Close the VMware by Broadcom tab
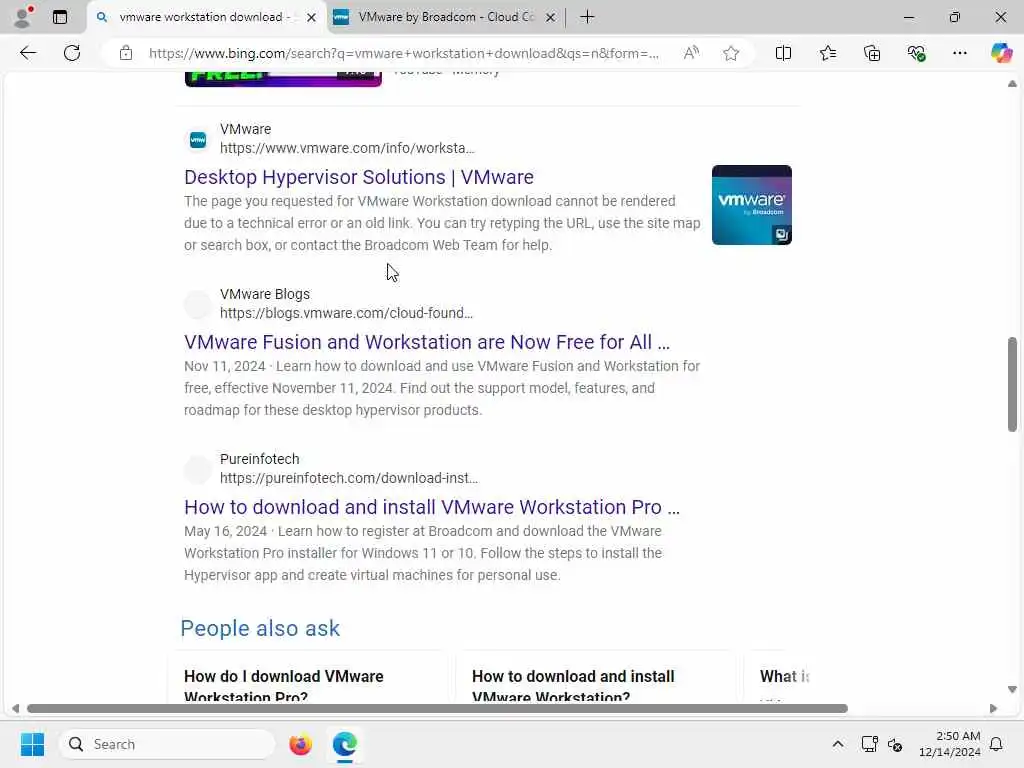 [x=551, y=18]
